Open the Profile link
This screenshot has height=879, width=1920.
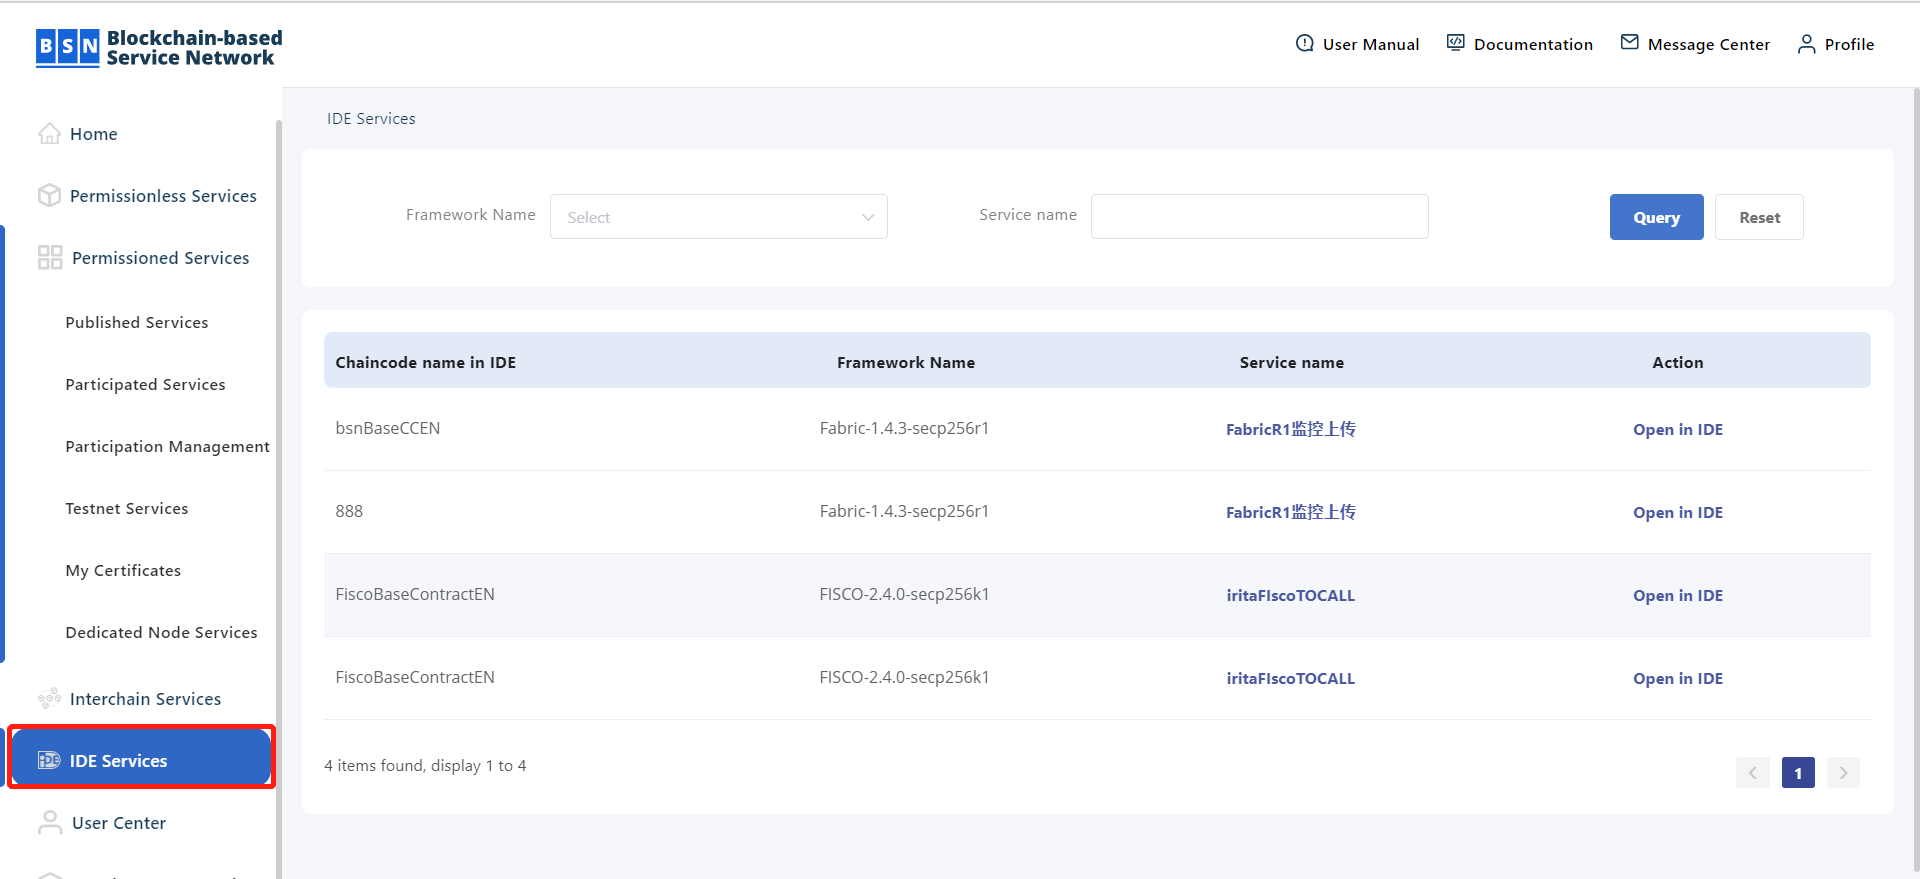coord(1849,44)
